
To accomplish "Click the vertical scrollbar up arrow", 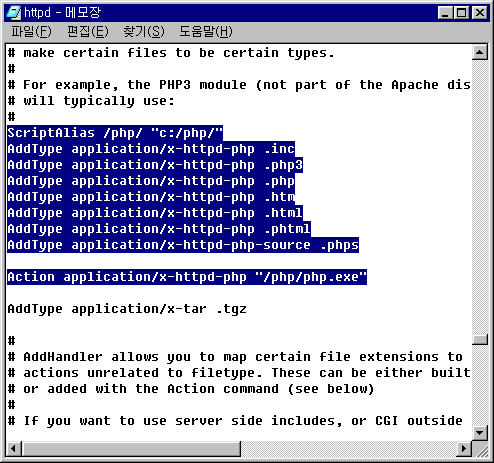I will 480,52.
